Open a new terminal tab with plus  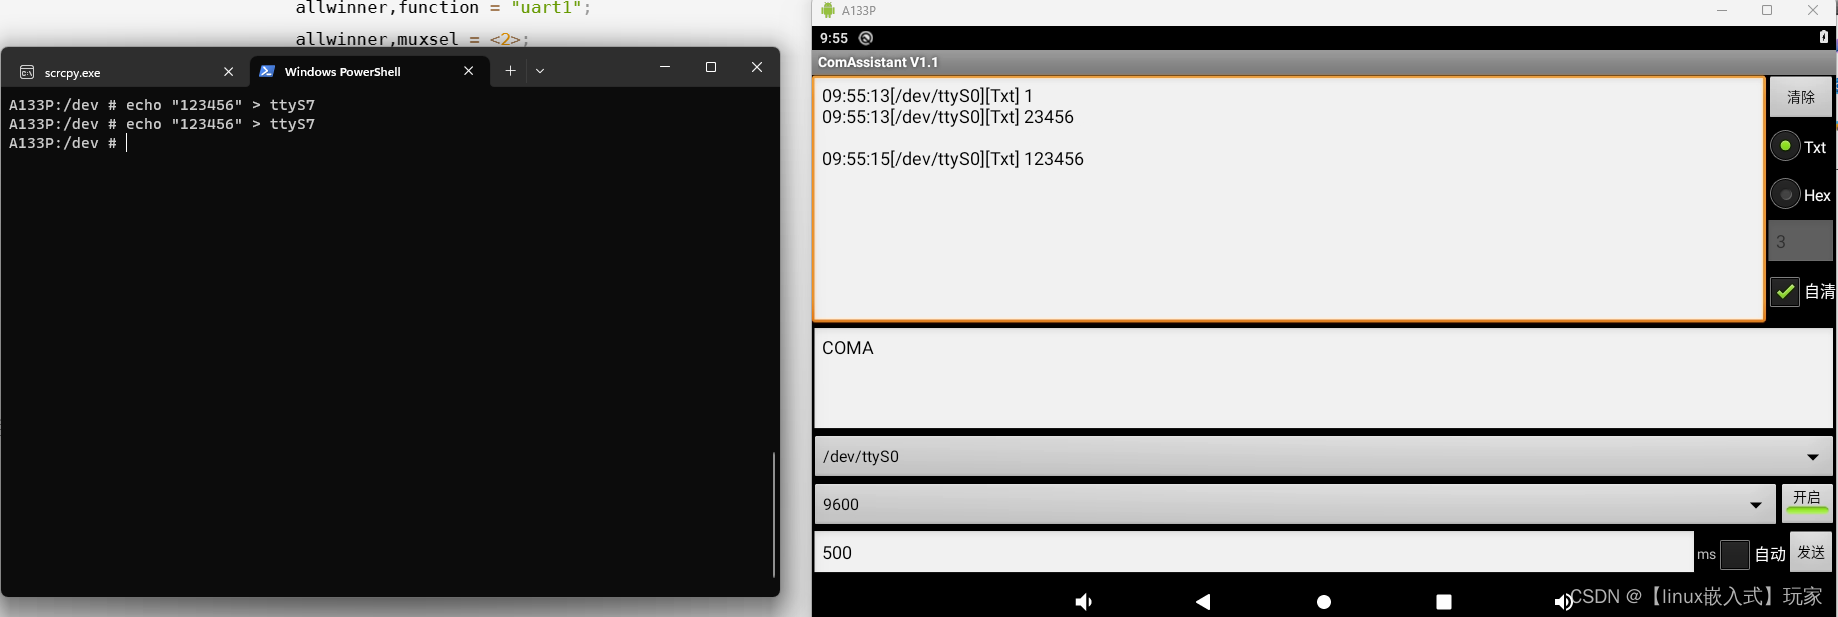pos(510,71)
